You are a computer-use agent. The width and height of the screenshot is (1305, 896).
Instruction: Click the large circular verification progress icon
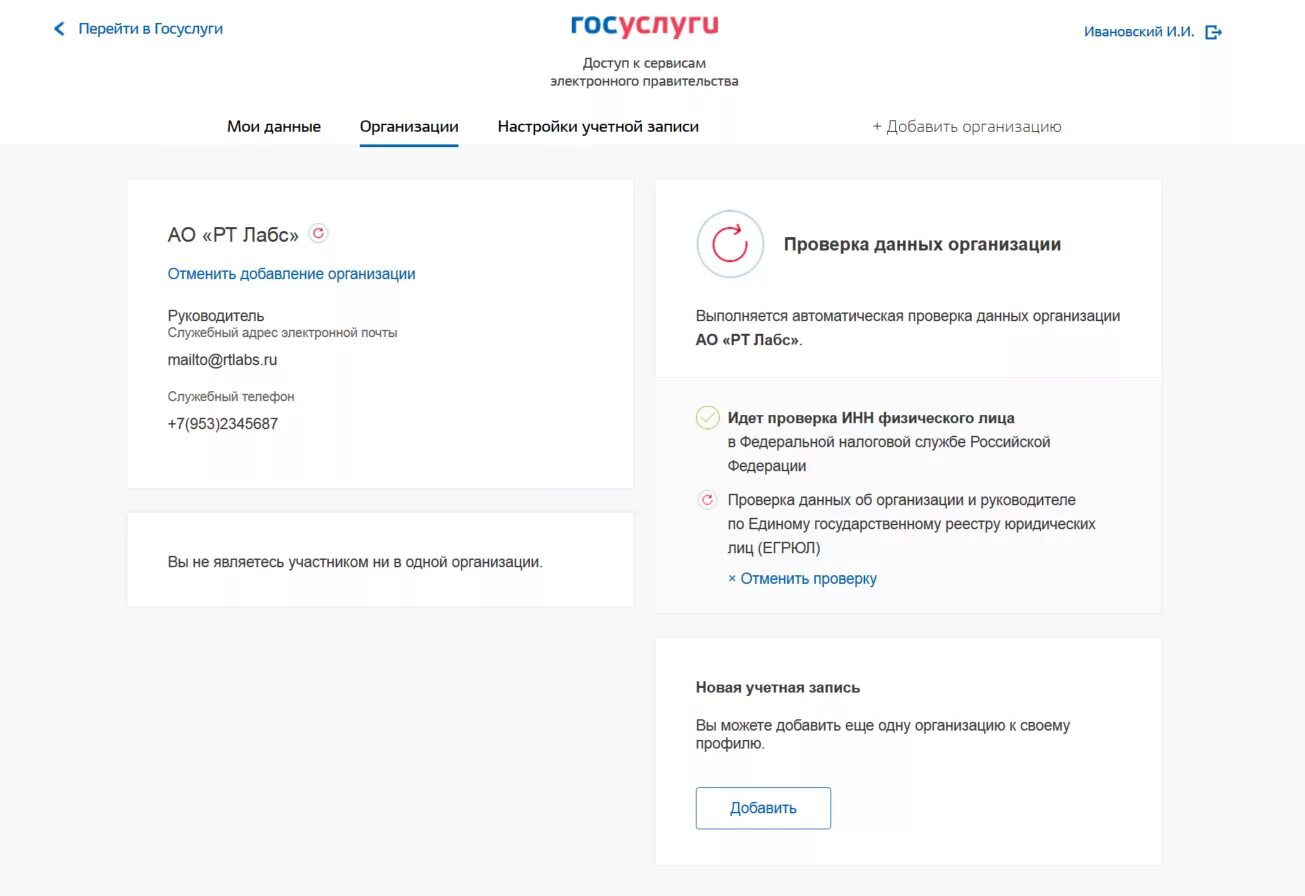[730, 244]
